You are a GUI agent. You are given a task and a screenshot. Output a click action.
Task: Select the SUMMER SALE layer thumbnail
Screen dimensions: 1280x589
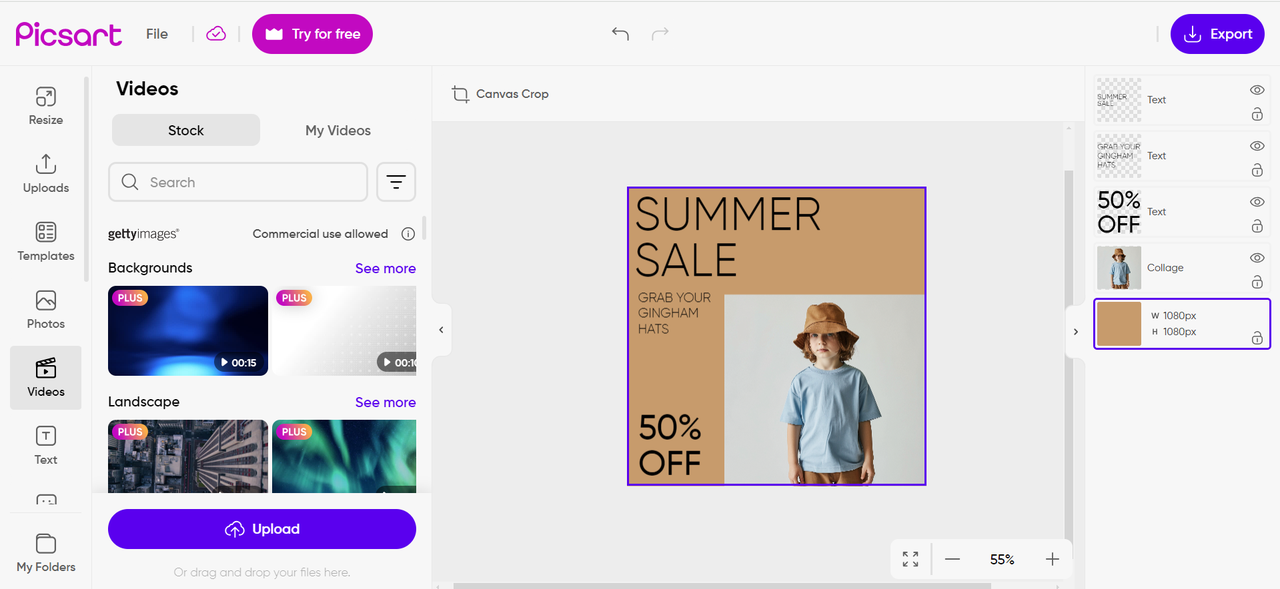click(1118, 100)
